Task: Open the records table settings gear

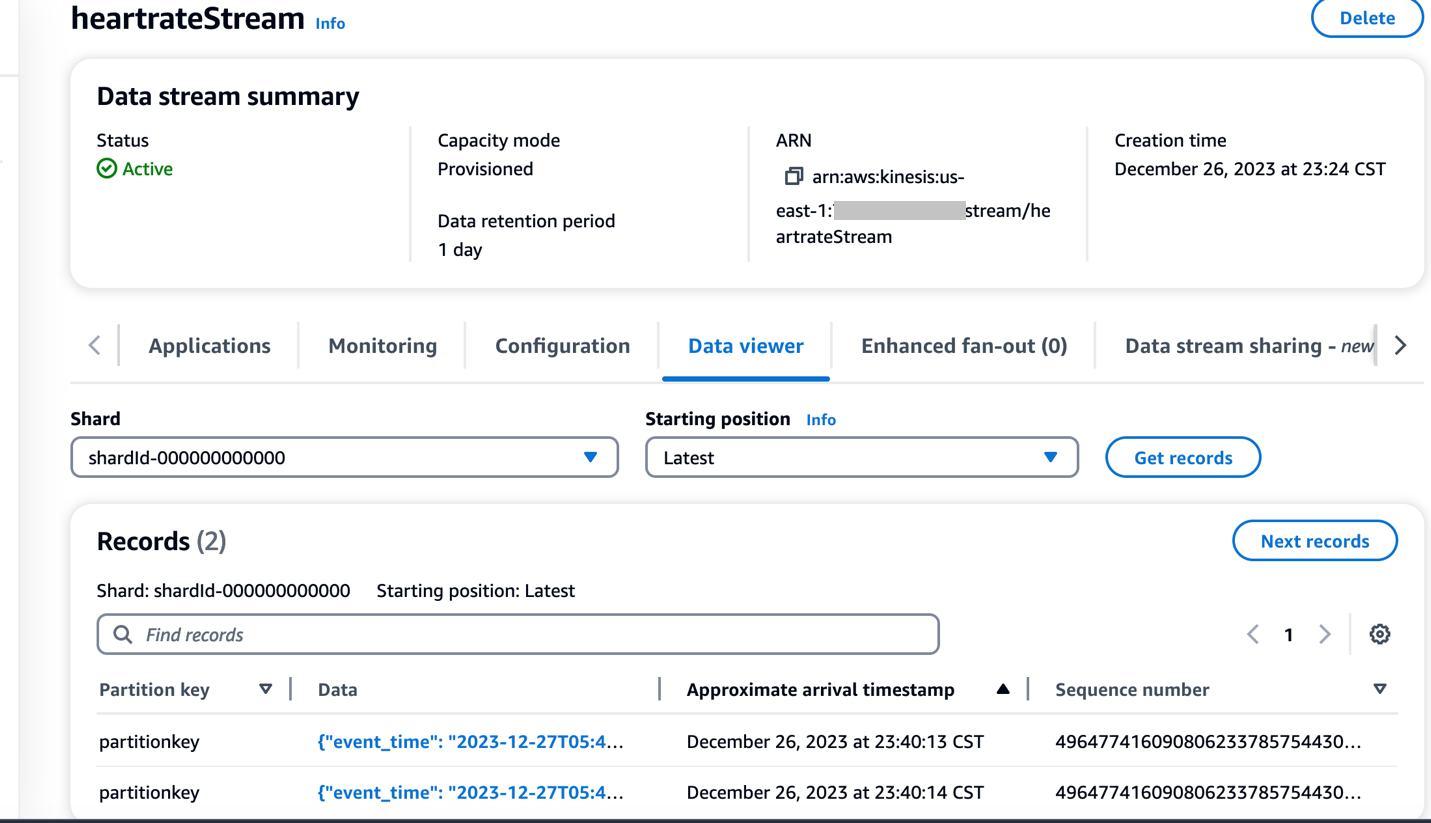Action: click(1380, 634)
